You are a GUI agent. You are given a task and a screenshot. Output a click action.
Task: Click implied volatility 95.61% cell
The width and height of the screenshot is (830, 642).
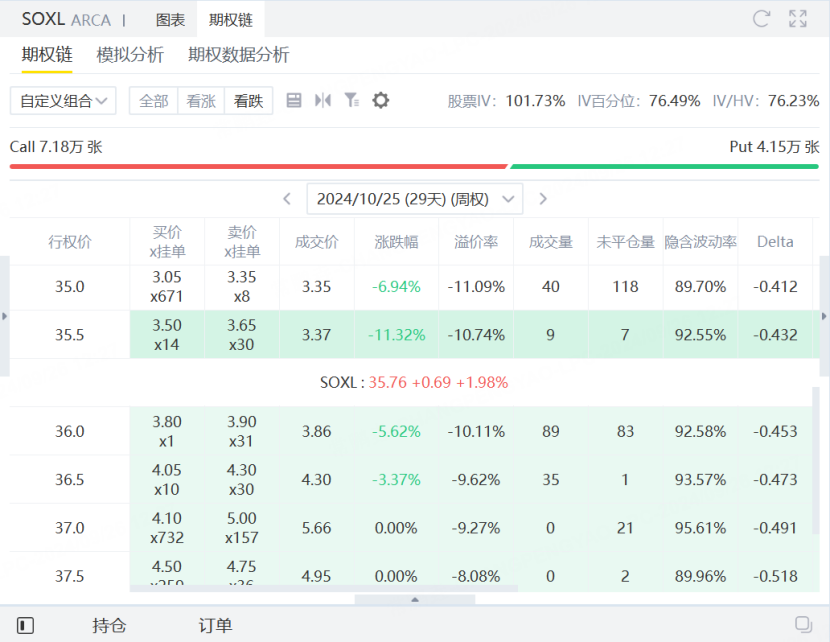(700, 528)
